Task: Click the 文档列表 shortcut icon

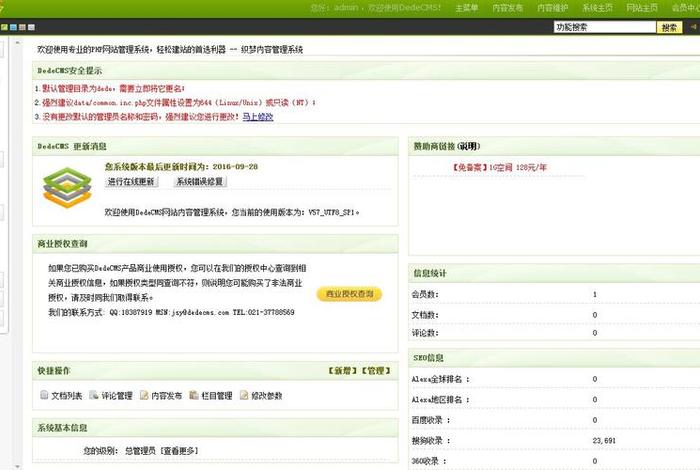Action: (x=44, y=395)
